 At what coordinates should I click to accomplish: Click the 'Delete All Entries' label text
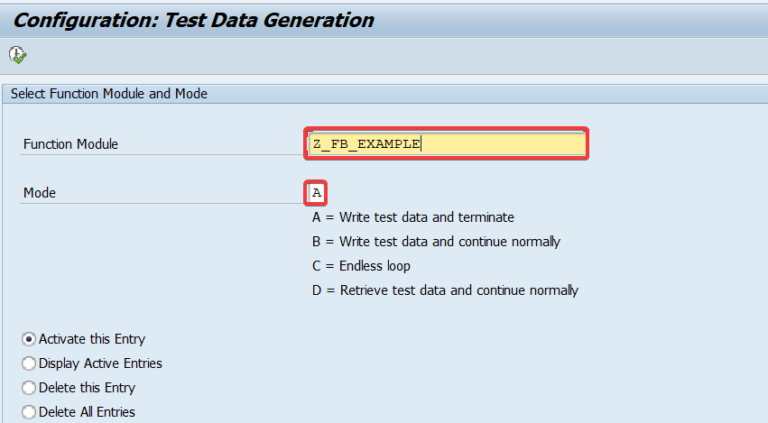pyautogui.click(x=87, y=411)
